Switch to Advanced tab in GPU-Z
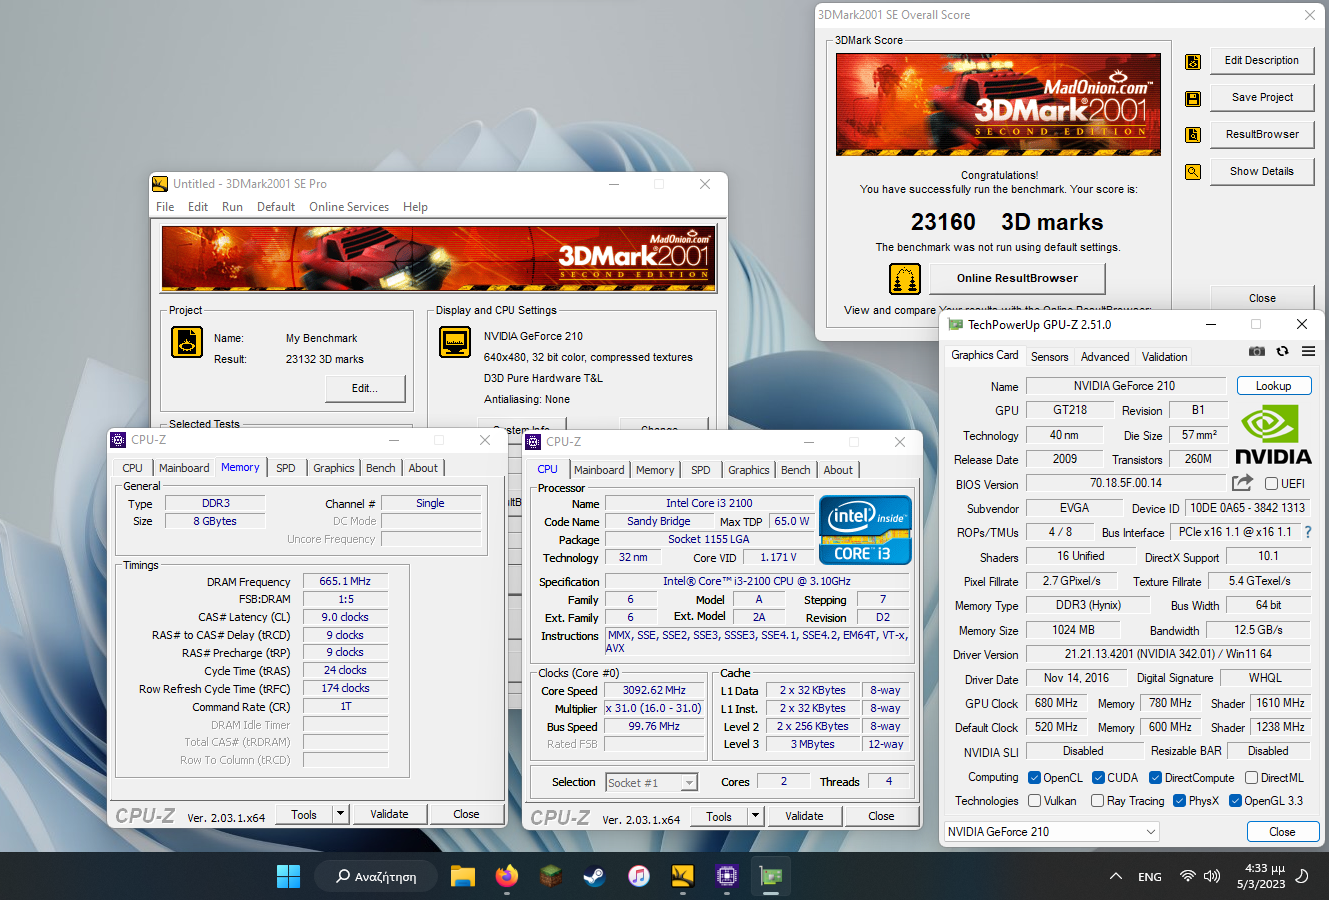Screen dimensions: 1329x900 [1105, 357]
